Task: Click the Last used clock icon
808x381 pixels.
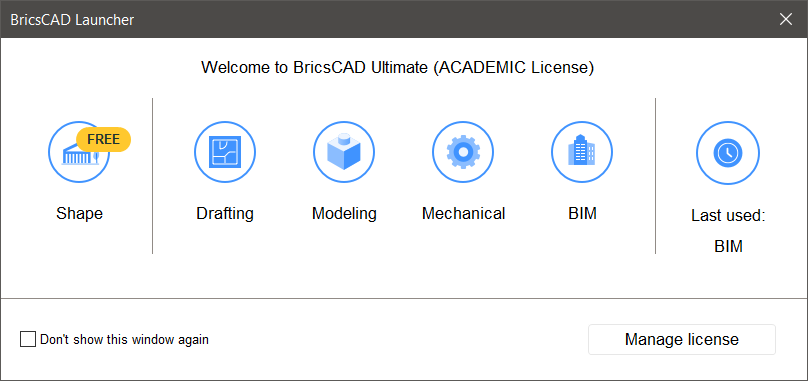Action: (x=728, y=153)
